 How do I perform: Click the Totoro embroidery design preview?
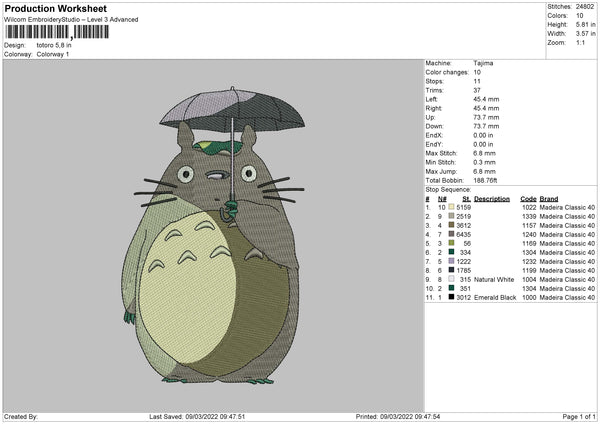214,235
